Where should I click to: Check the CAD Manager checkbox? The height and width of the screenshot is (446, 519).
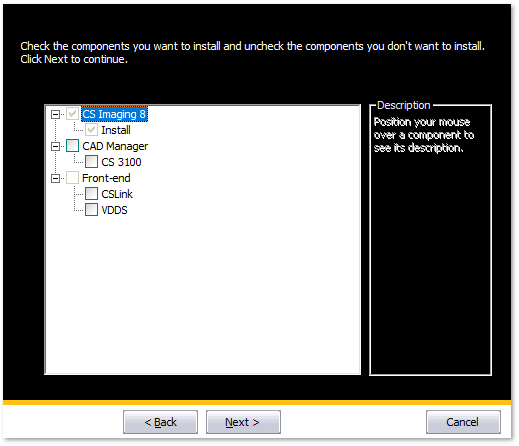pos(72,146)
